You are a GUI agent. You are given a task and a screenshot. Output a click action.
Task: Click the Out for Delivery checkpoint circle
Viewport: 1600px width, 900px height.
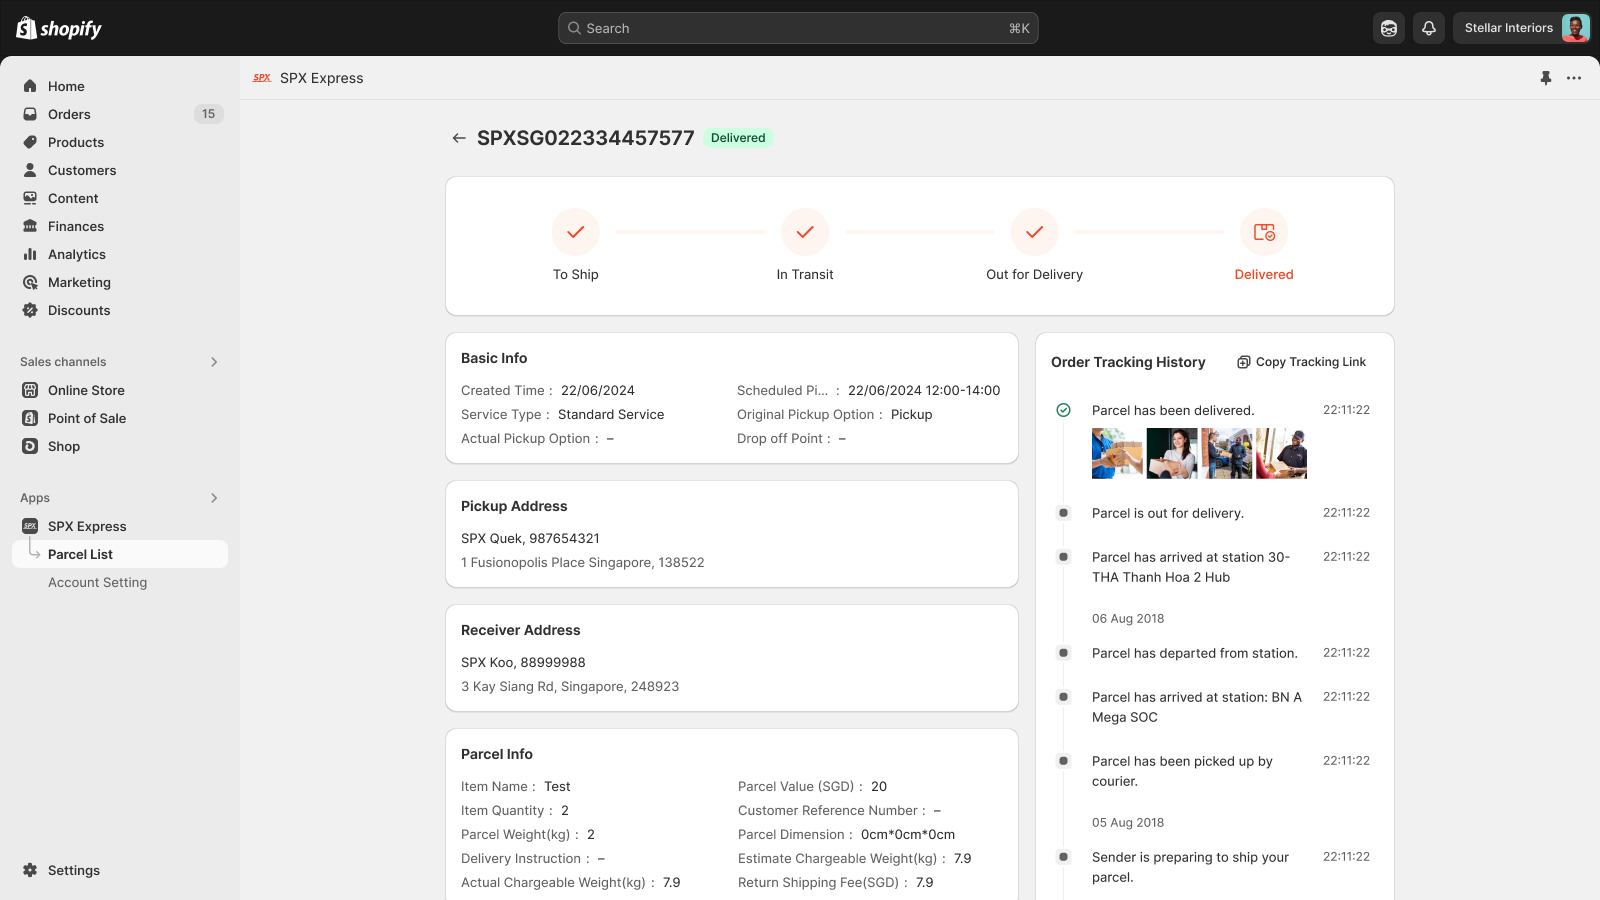pos(1034,232)
